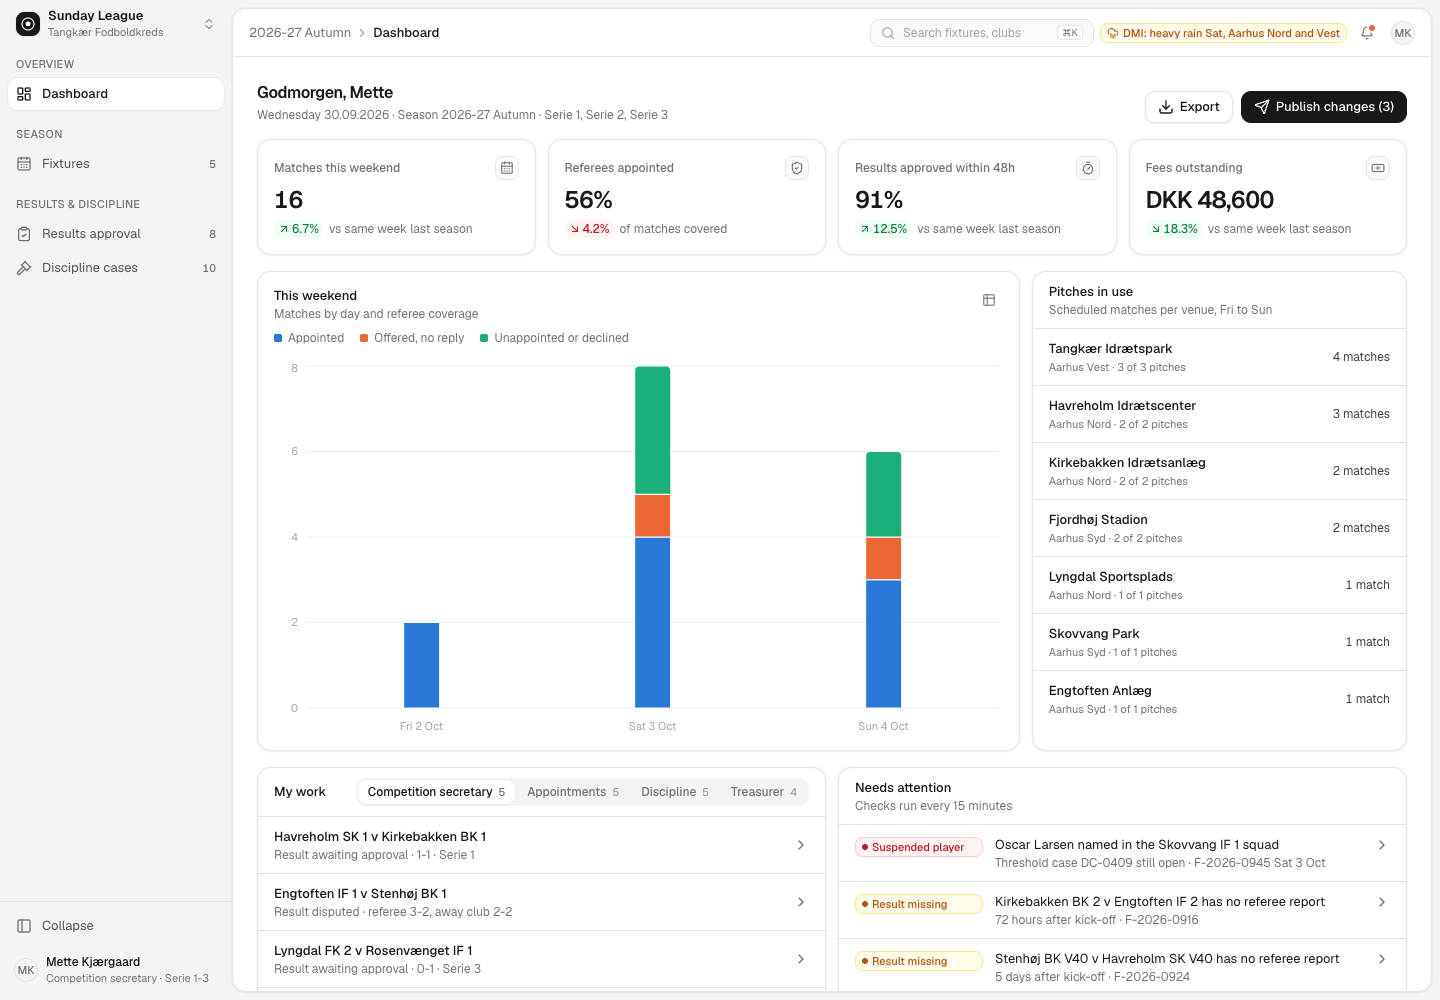Open the Skovvang Park venue row
The width and height of the screenshot is (1440, 1000).
(x=1219, y=642)
